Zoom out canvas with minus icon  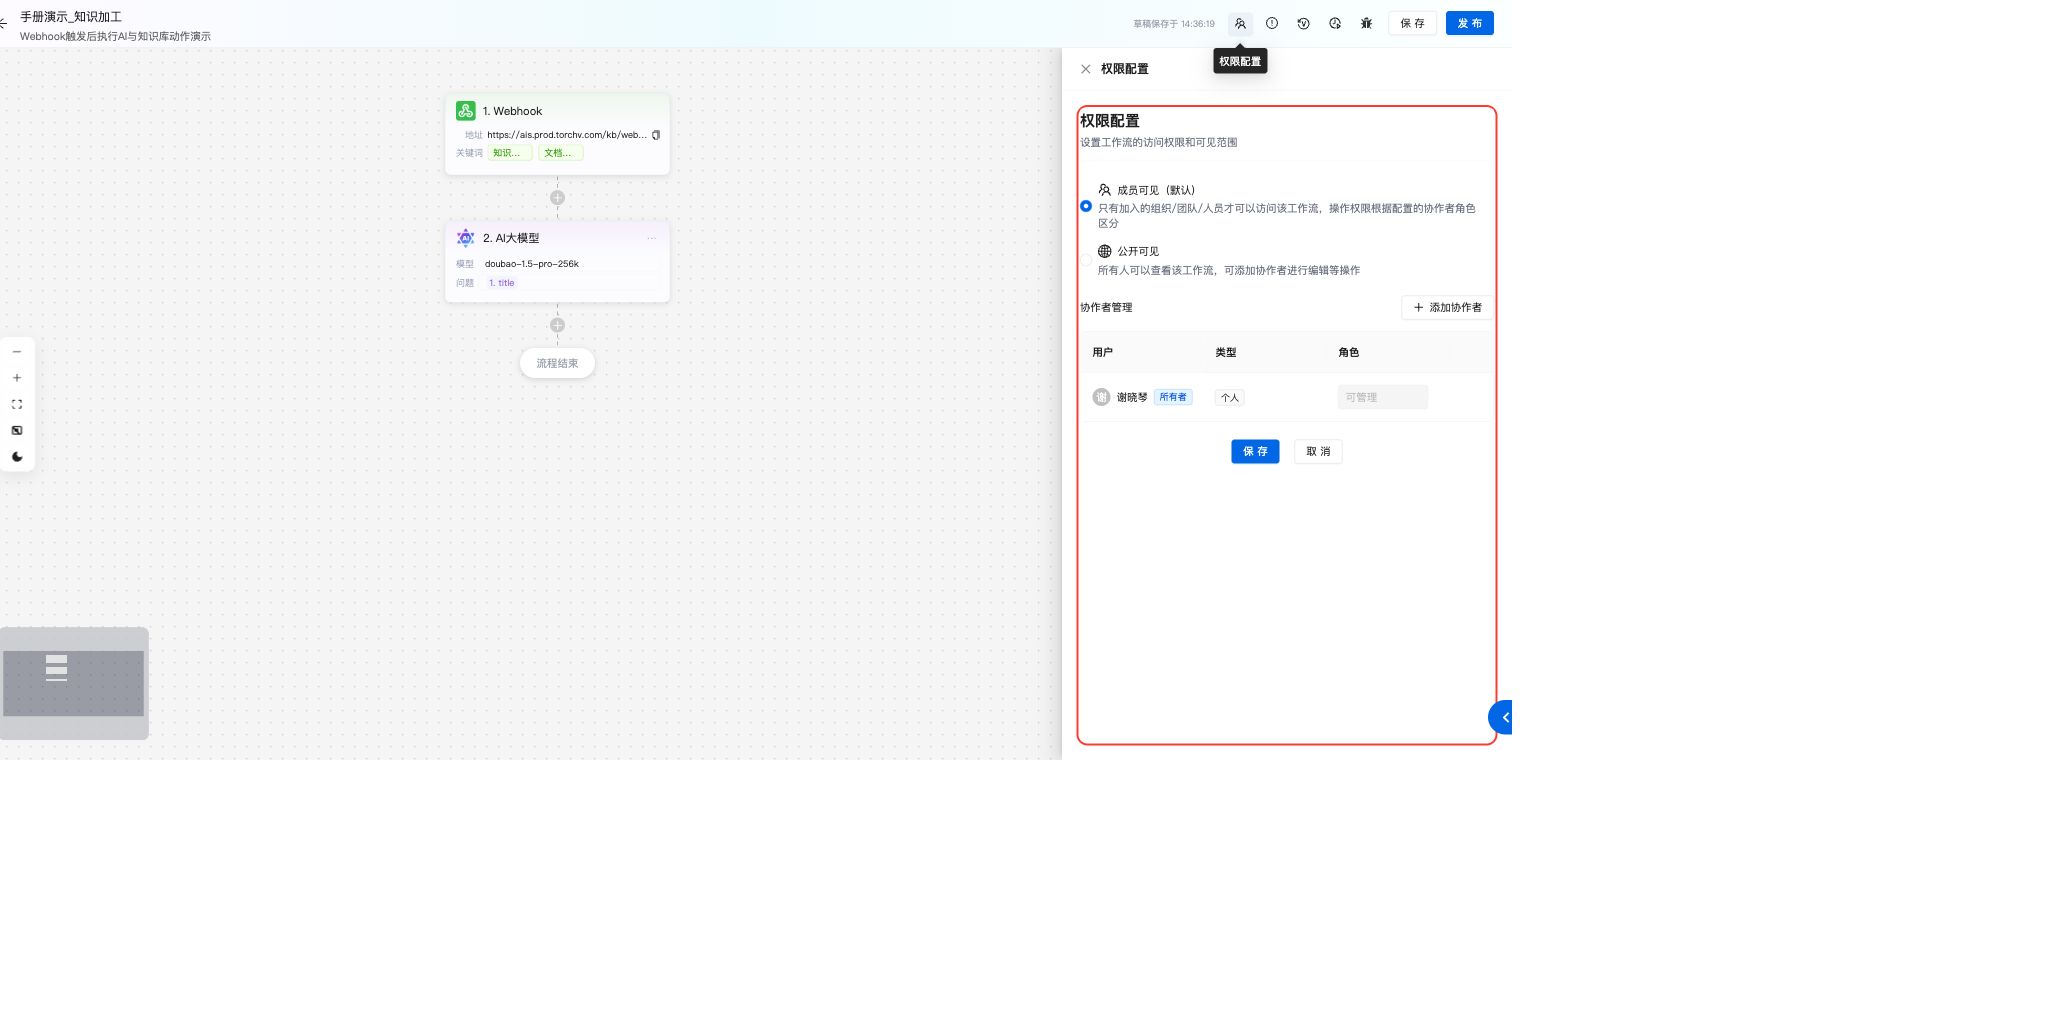(17, 352)
